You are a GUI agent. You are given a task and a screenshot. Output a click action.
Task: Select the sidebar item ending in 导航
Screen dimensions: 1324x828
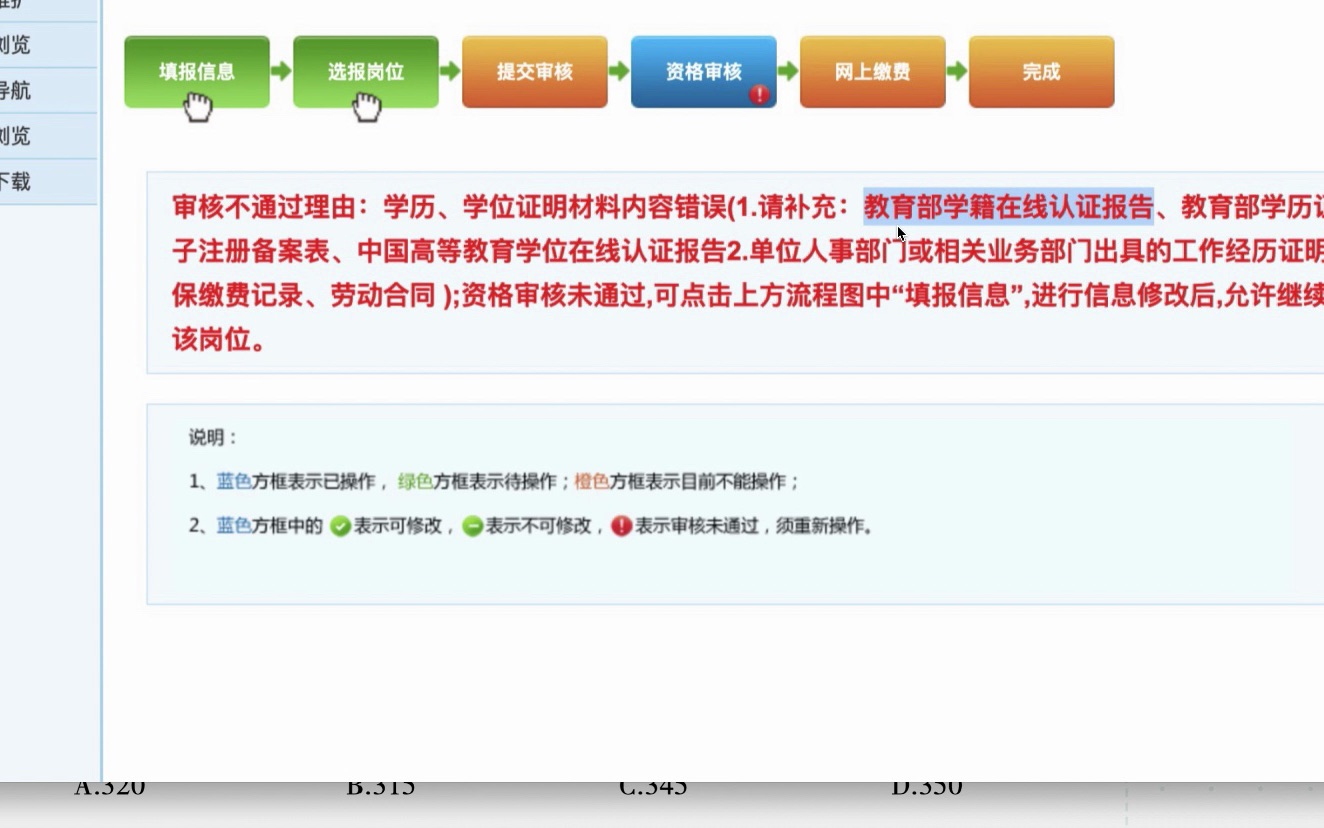coord(48,91)
